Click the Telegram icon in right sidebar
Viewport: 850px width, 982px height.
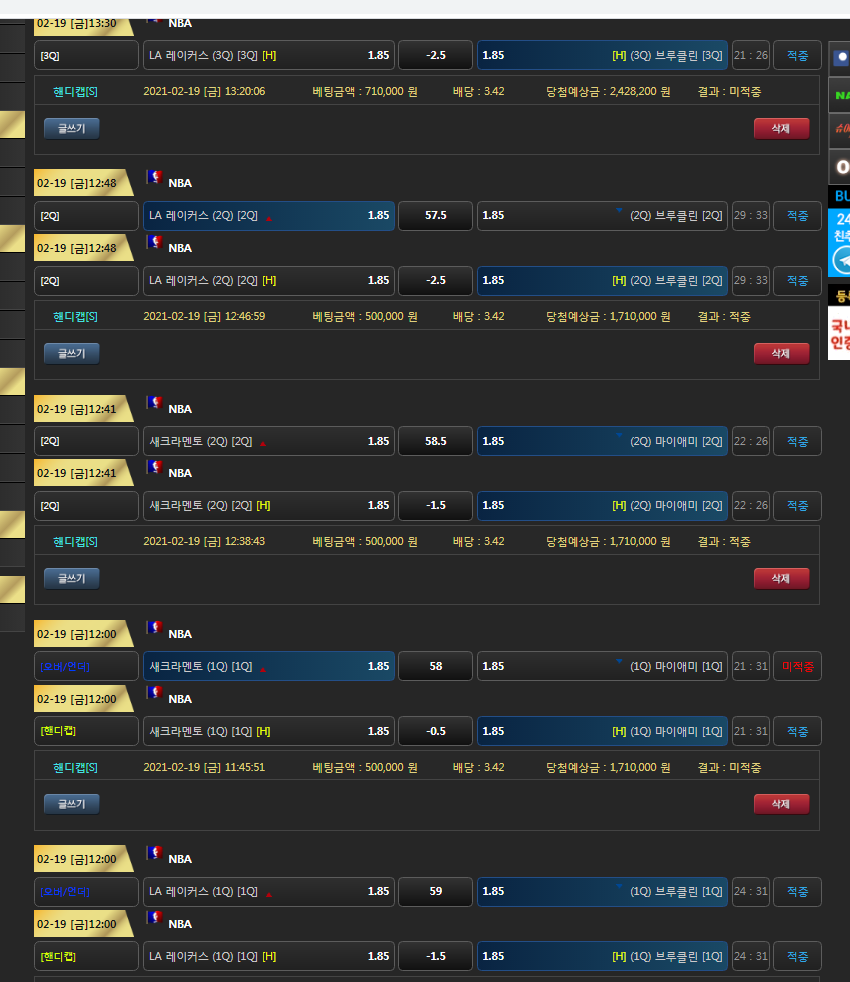(842, 260)
